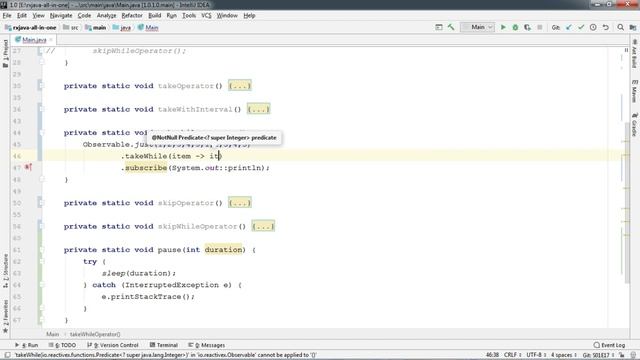The width and height of the screenshot is (640, 360).
Task: Toggle tool window bars in status corner
Action: click(x=7, y=355)
